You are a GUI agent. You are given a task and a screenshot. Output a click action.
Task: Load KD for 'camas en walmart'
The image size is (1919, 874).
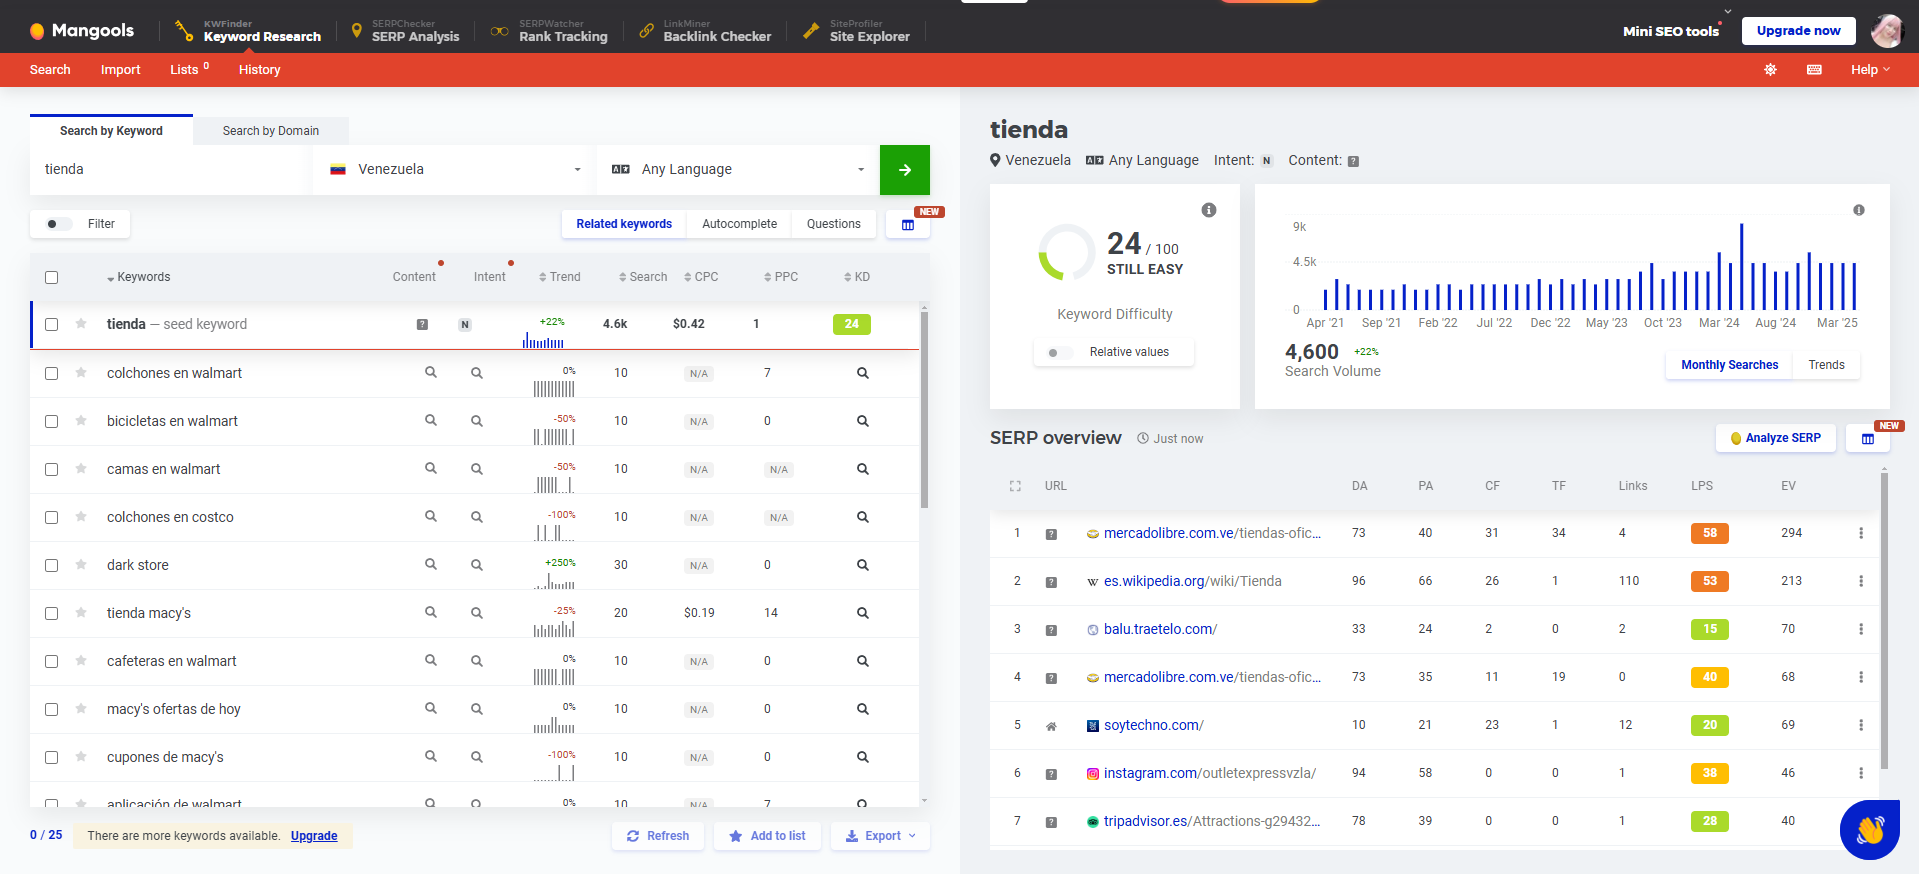862,469
